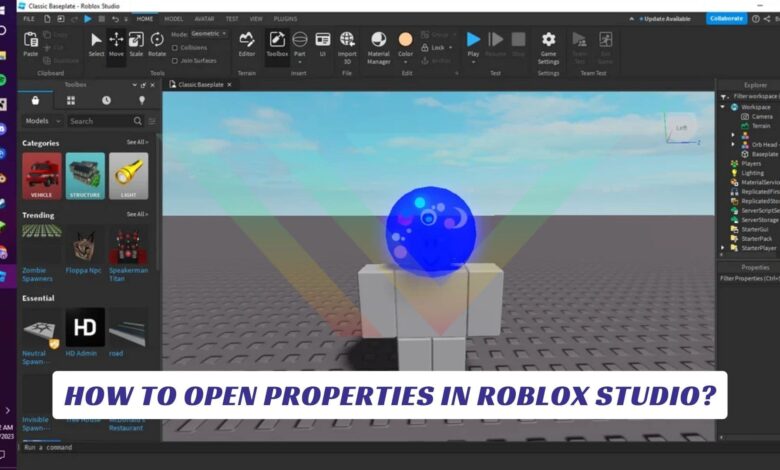The width and height of the screenshot is (780, 470).
Task: Select the Vehicle category thumbnail
Action: 42,176
